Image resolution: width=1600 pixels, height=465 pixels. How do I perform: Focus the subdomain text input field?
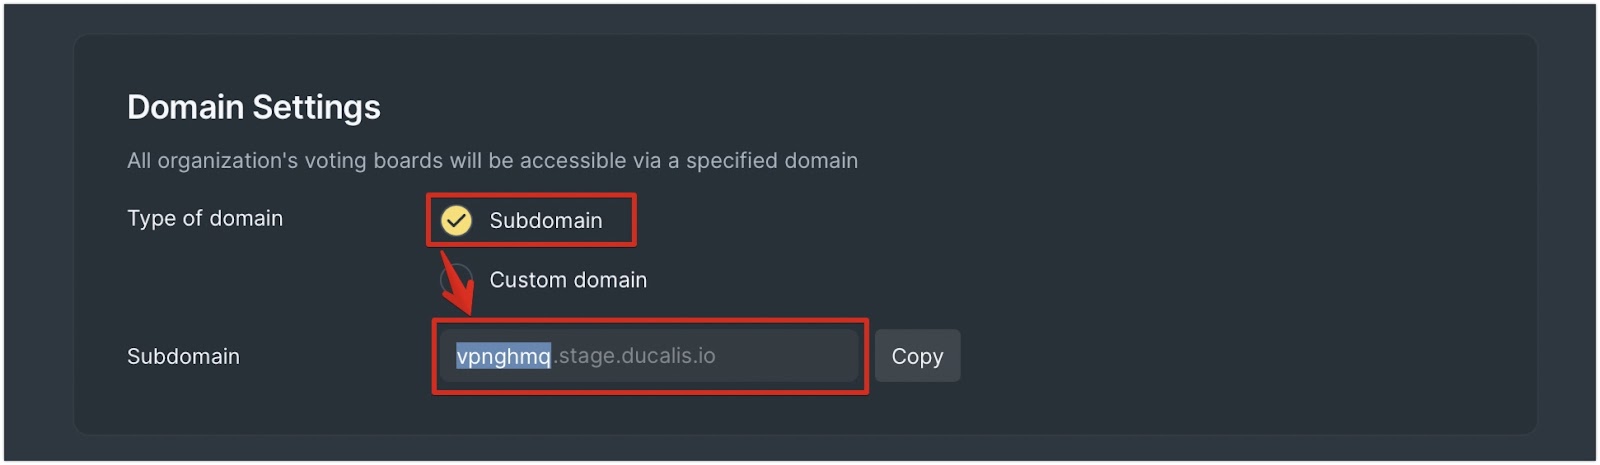[x=650, y=356]
